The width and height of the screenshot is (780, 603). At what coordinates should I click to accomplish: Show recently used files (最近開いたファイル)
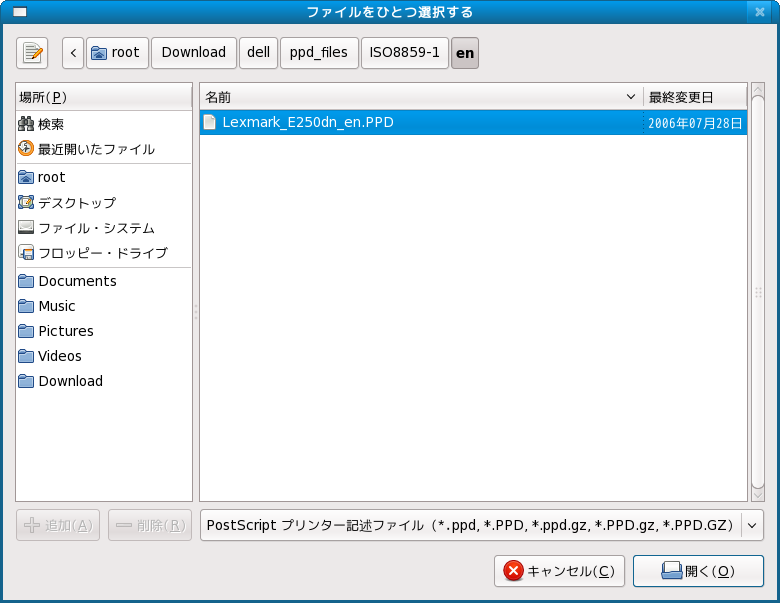(x=96, y=149)
